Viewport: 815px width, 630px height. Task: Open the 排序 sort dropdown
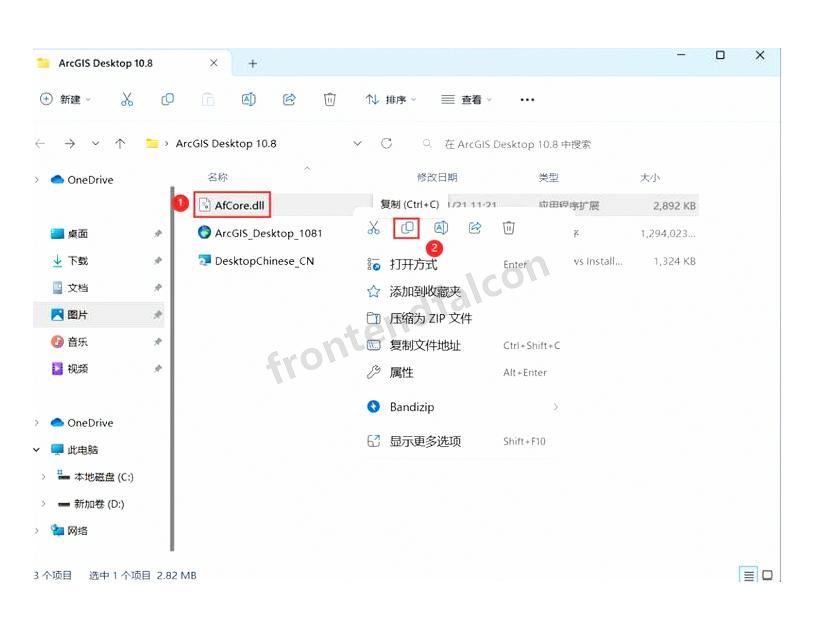pos(391,99)
